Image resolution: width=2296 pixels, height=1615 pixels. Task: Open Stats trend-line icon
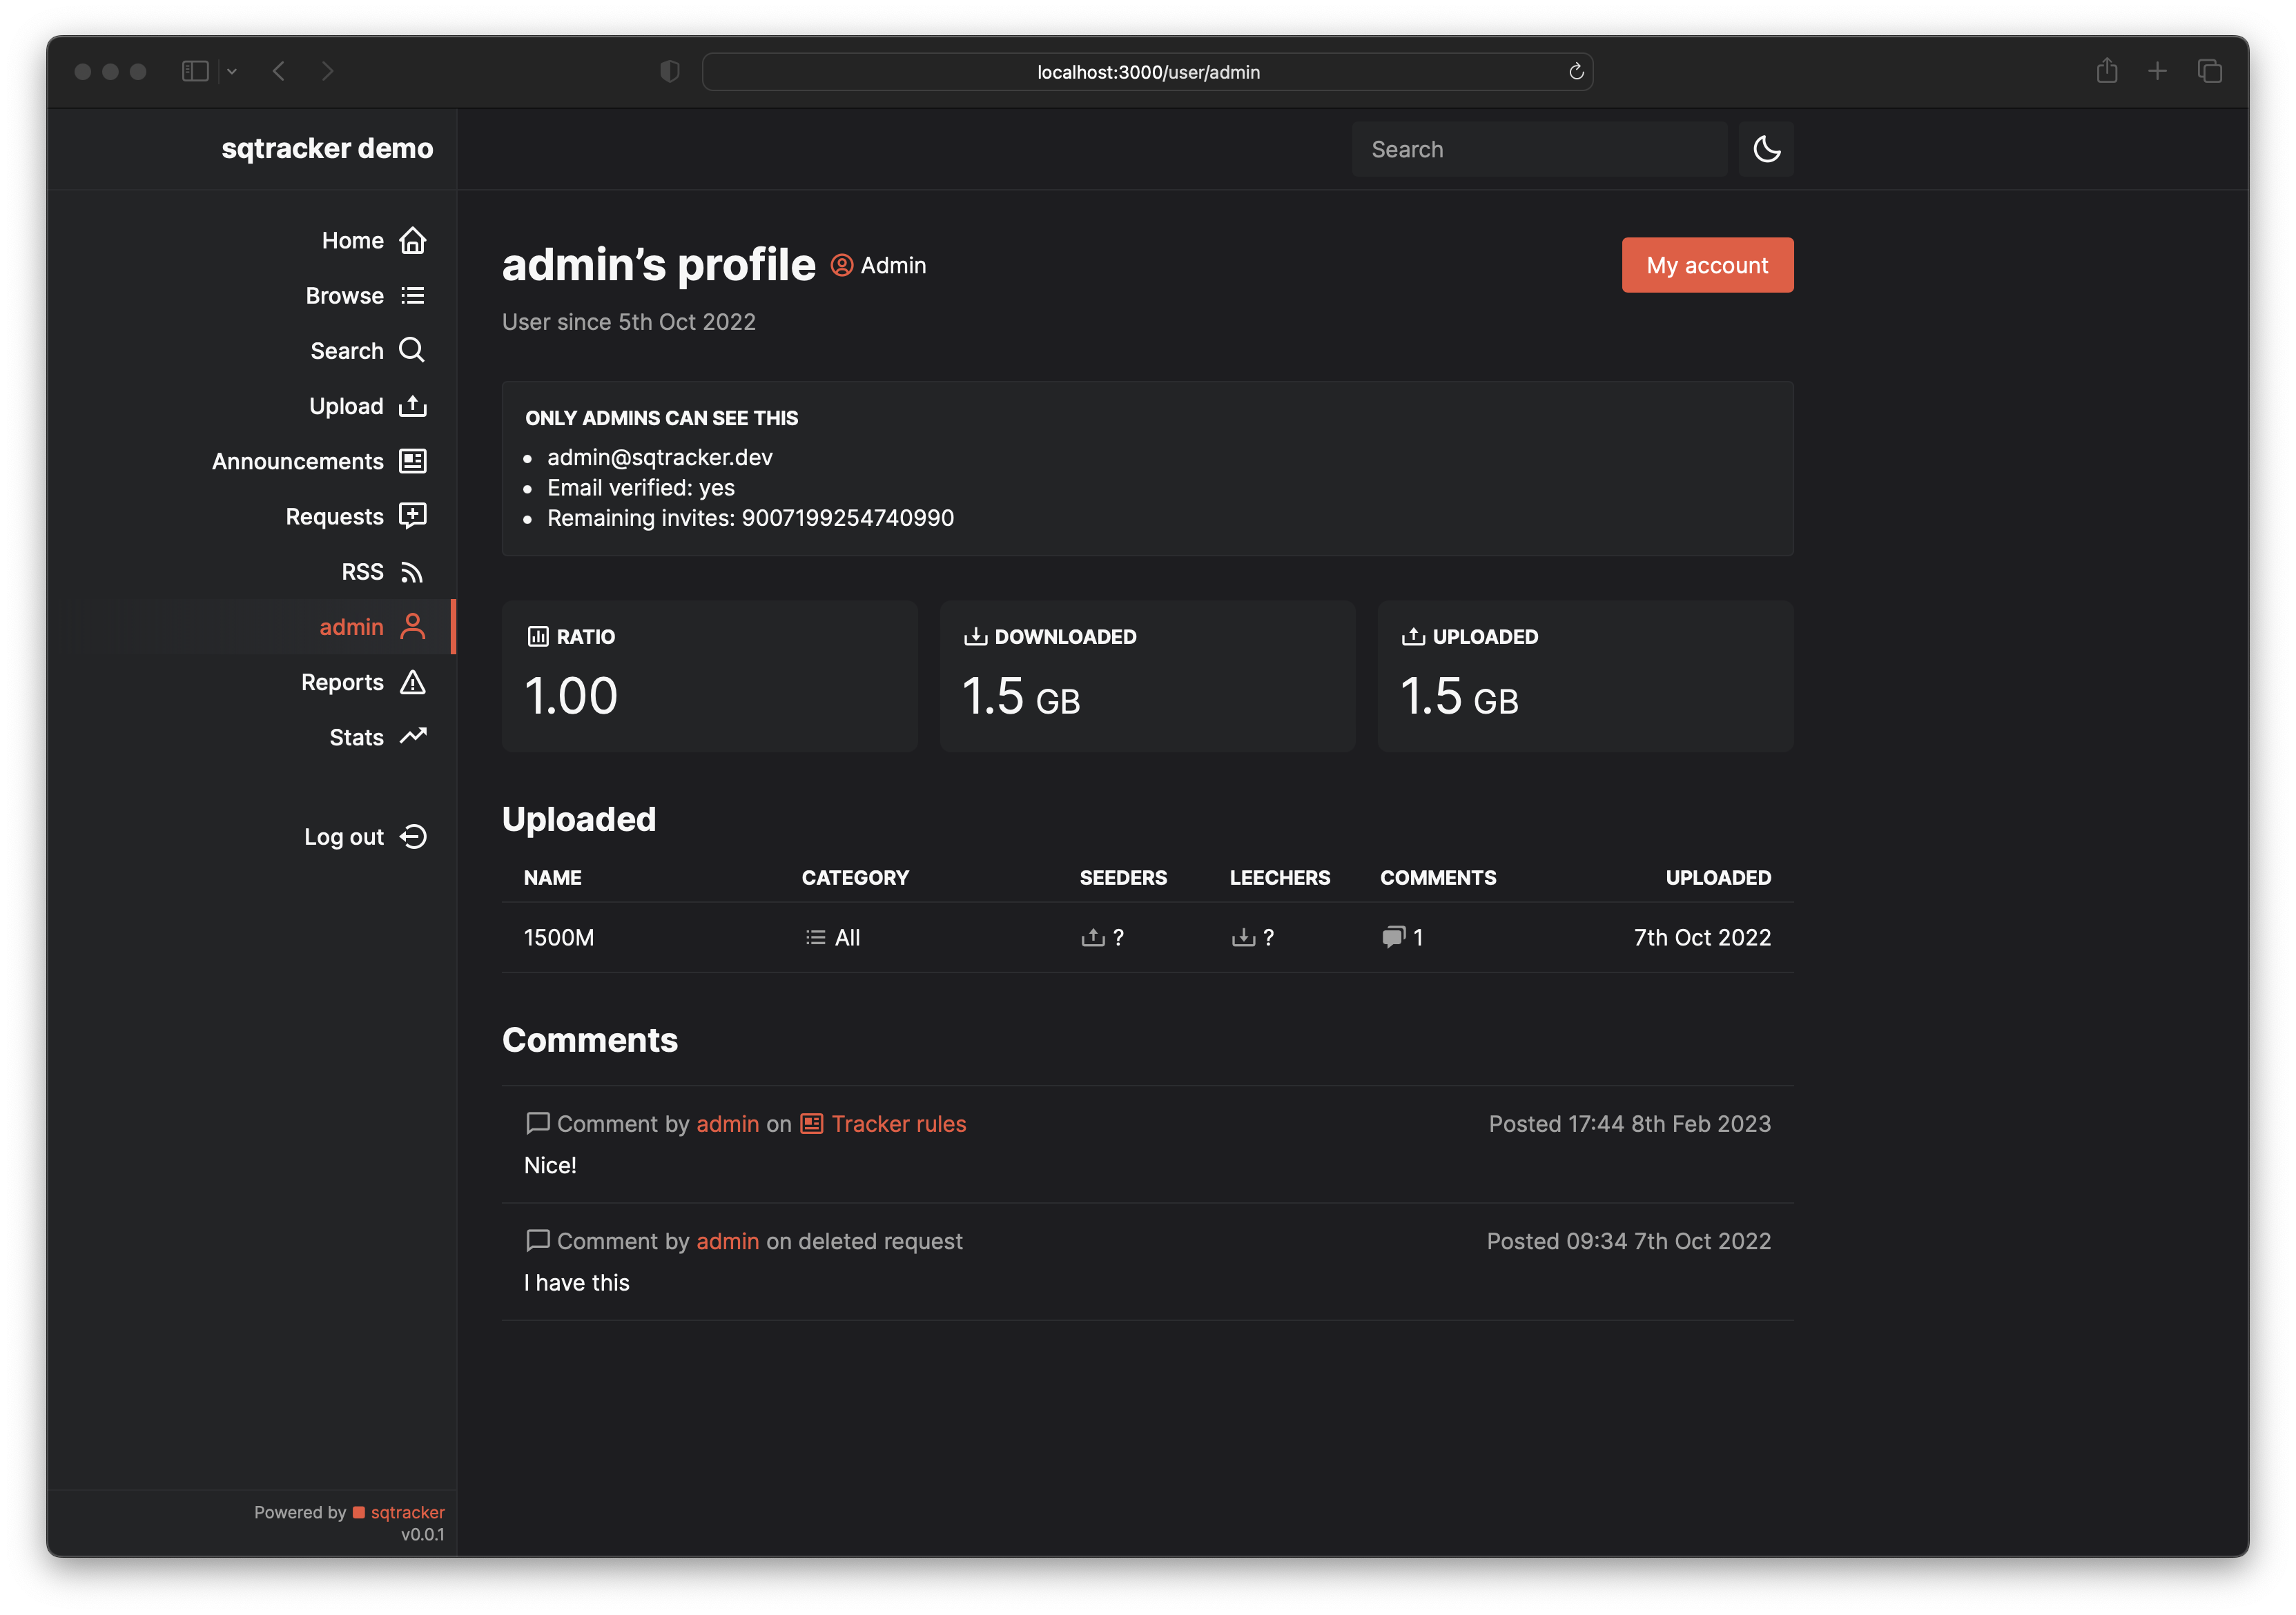click(x=412, y=737)
